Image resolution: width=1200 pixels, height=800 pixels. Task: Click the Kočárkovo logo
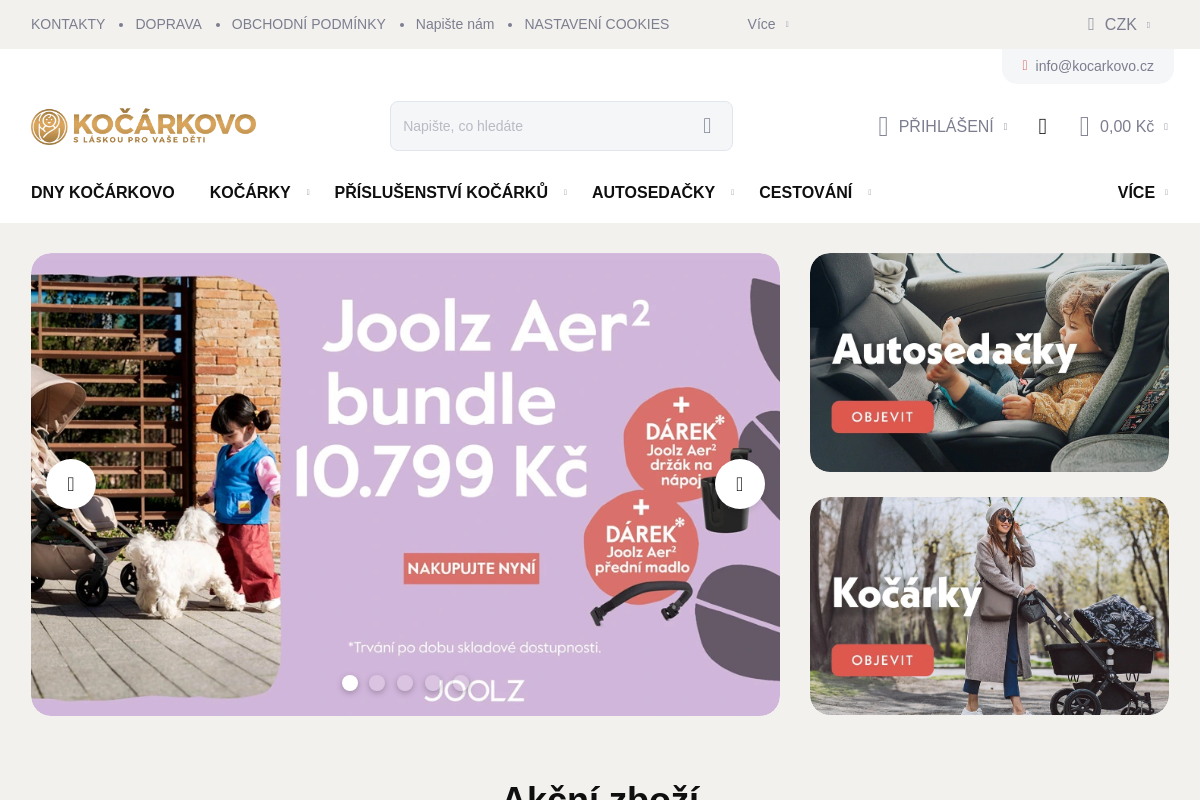pyautogui.click(x=143, y=126)
